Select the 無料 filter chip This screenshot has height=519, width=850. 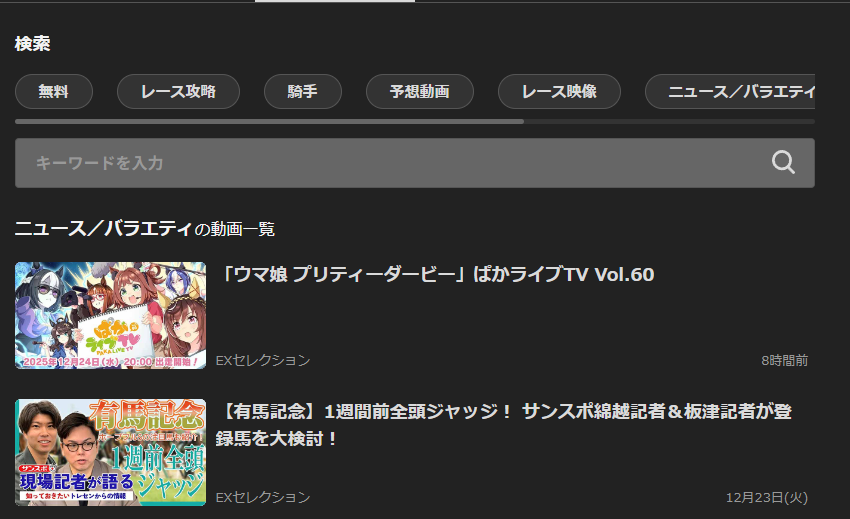coord(54,92)
